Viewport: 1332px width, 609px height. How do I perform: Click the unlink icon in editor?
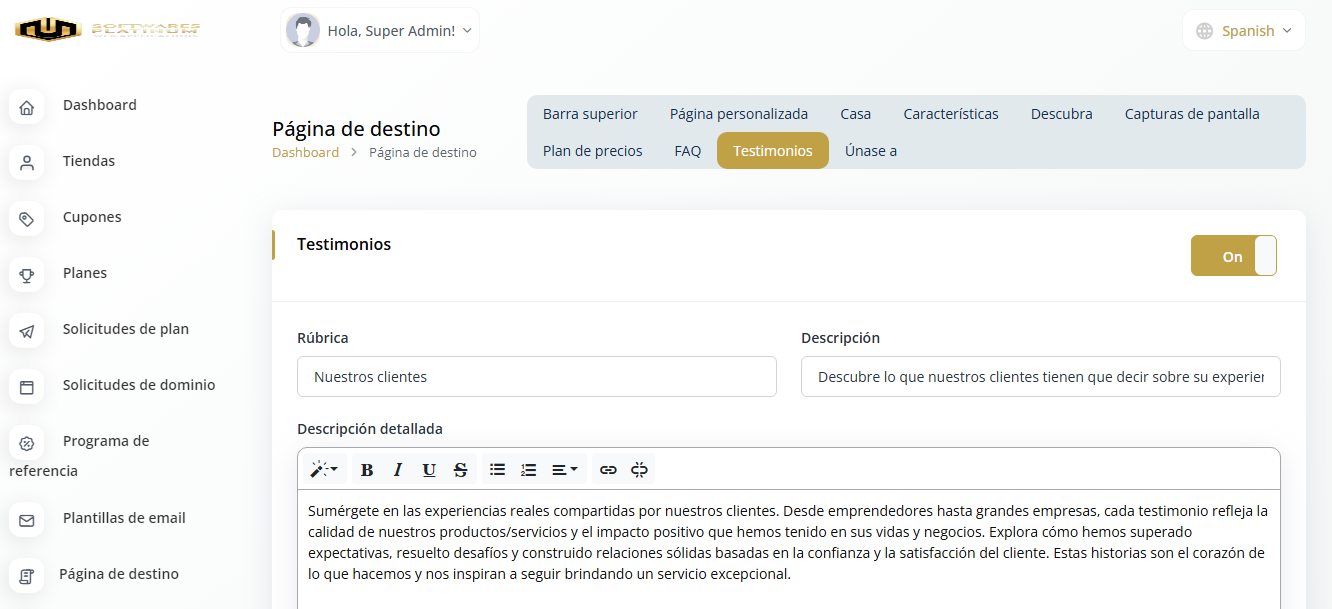tap(639, 469)
